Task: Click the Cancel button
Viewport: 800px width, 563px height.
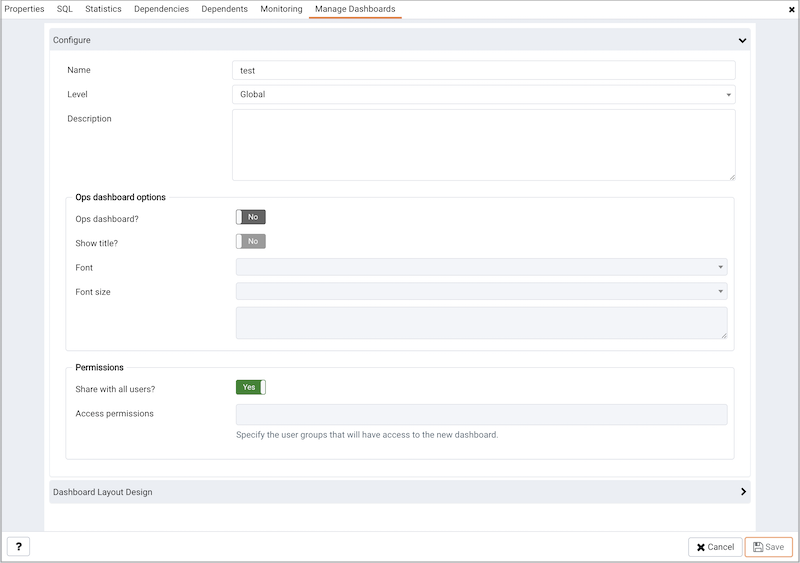Action: tap(715, 547)
